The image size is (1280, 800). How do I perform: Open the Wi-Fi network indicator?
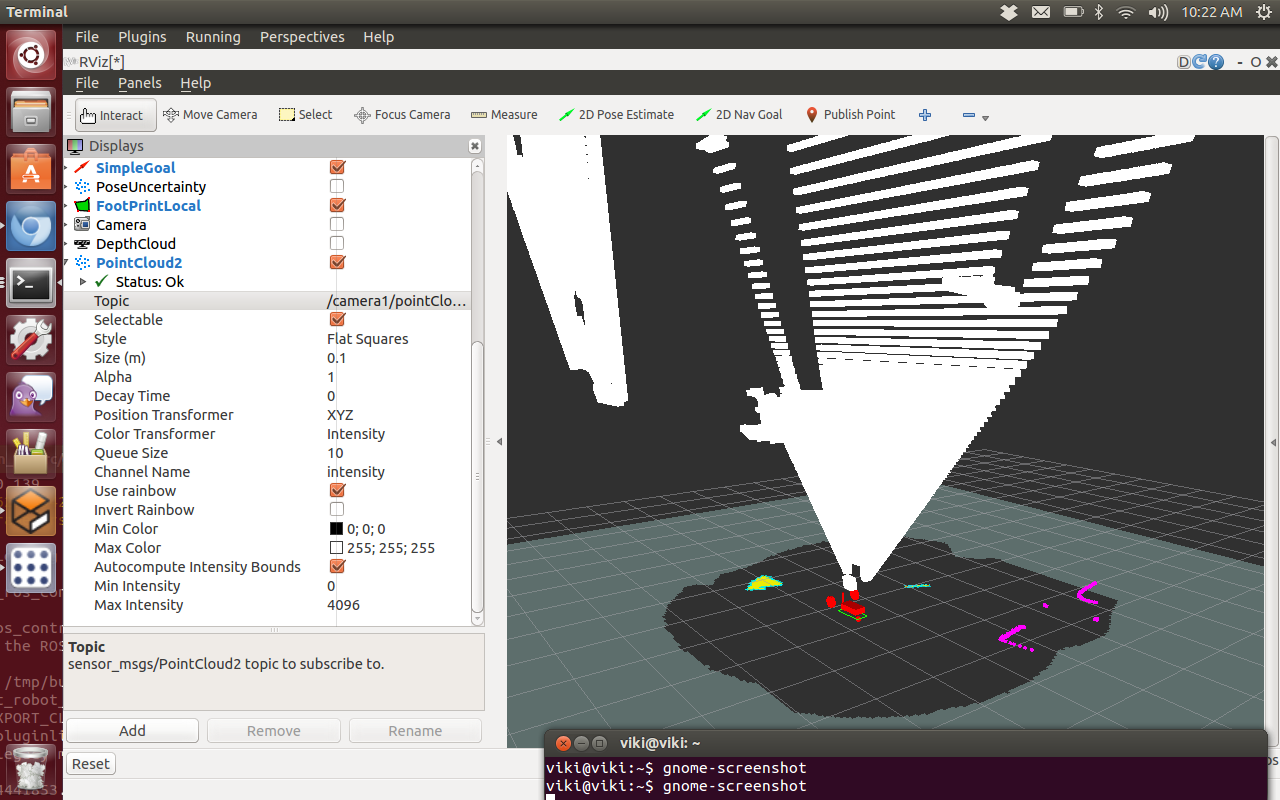1127,12
